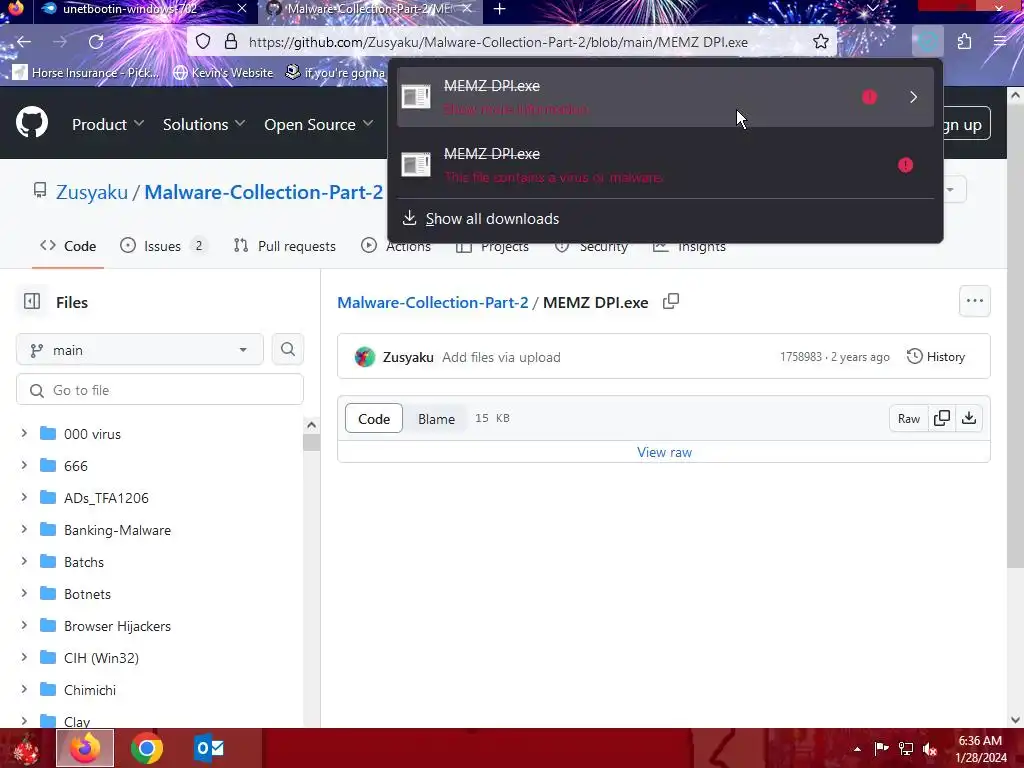1024x768 pixels.
Task: Show hidden system tray icons
Action: [x=857, y=749]
